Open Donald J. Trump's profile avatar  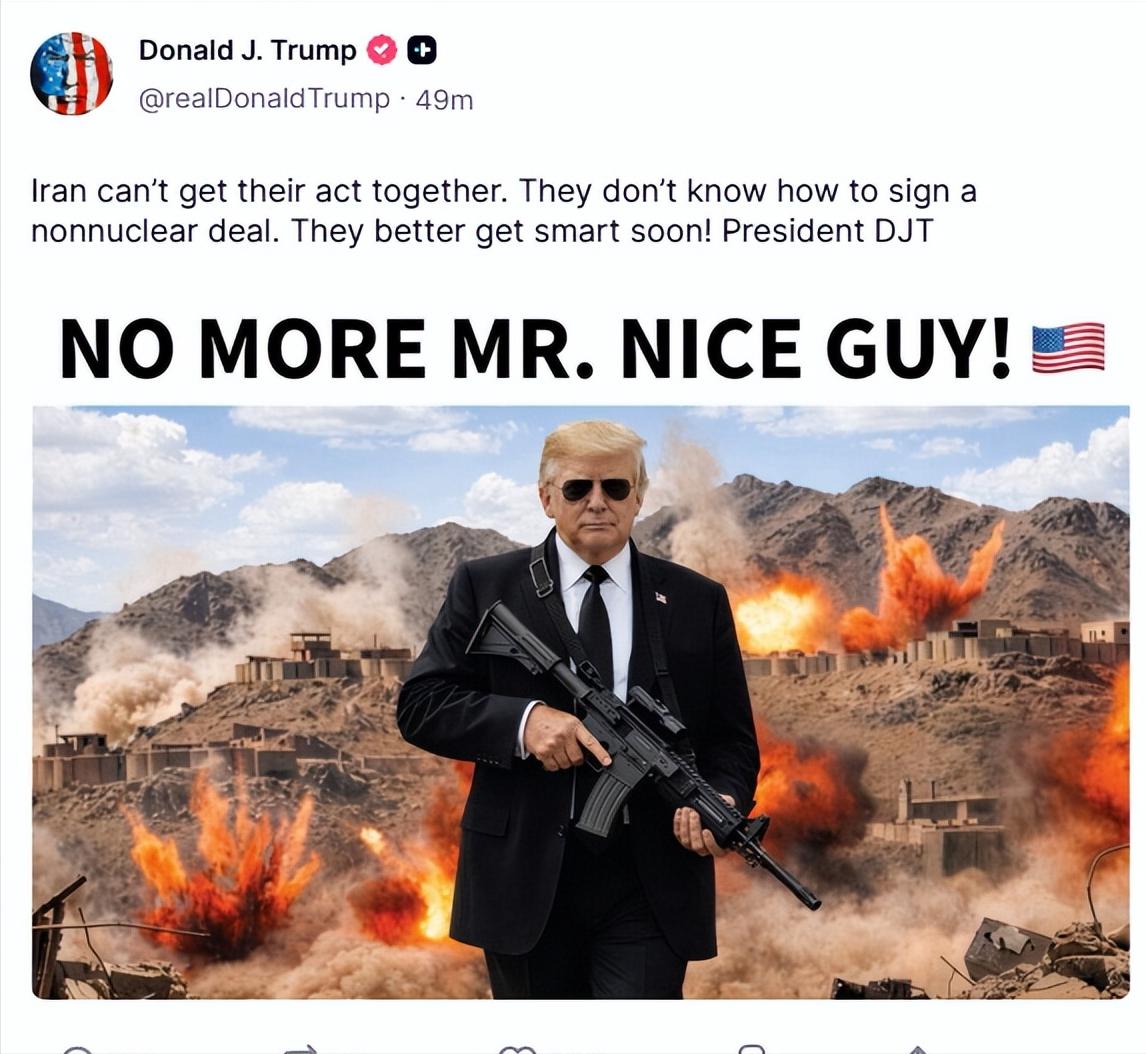point(71,73)
